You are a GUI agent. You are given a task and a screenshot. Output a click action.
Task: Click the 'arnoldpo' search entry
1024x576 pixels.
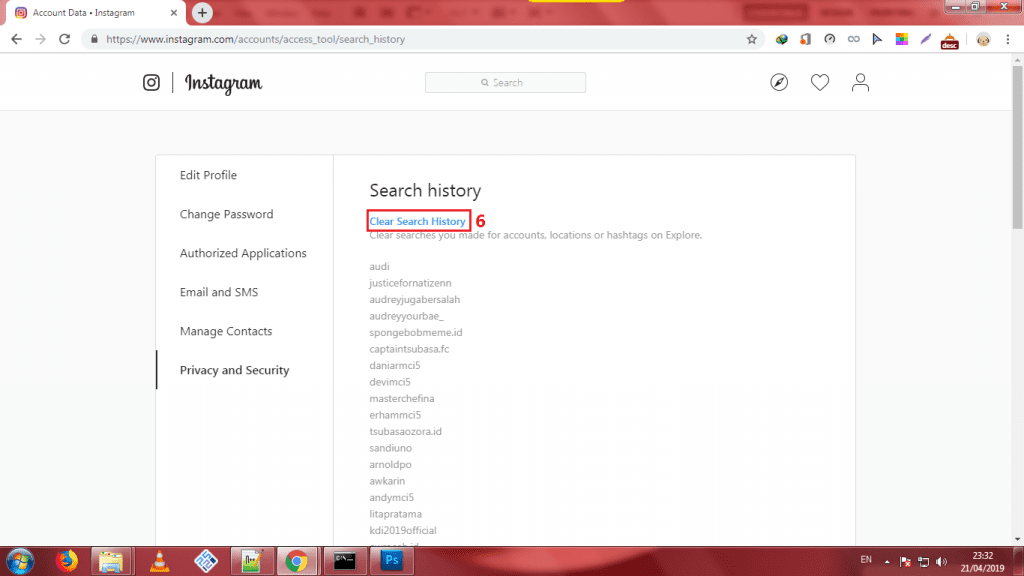[x=390, y=464]
